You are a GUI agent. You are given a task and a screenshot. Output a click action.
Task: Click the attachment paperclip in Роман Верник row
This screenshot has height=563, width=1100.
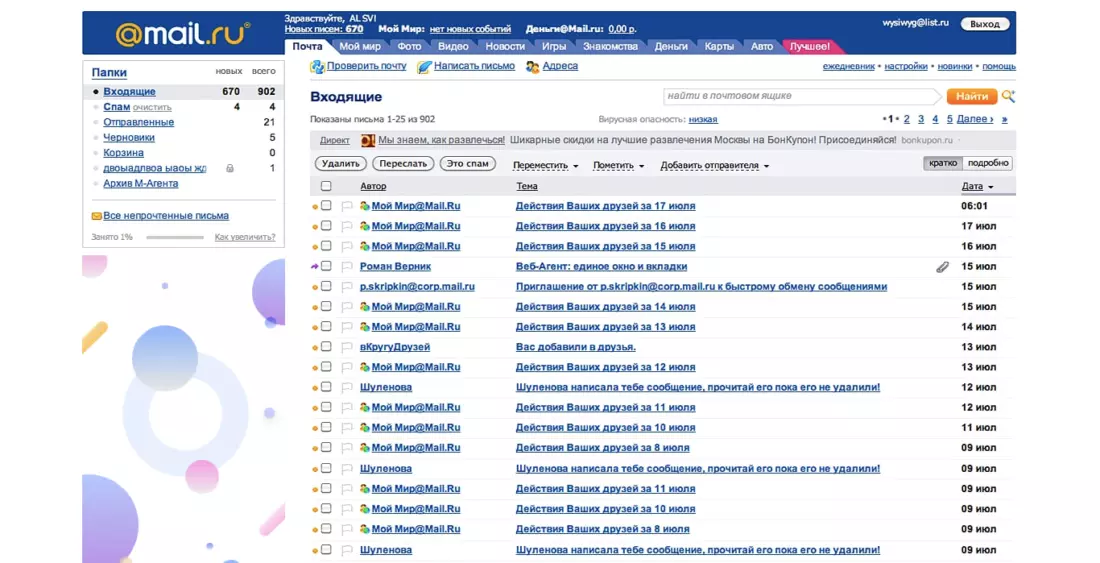[942, 267]
